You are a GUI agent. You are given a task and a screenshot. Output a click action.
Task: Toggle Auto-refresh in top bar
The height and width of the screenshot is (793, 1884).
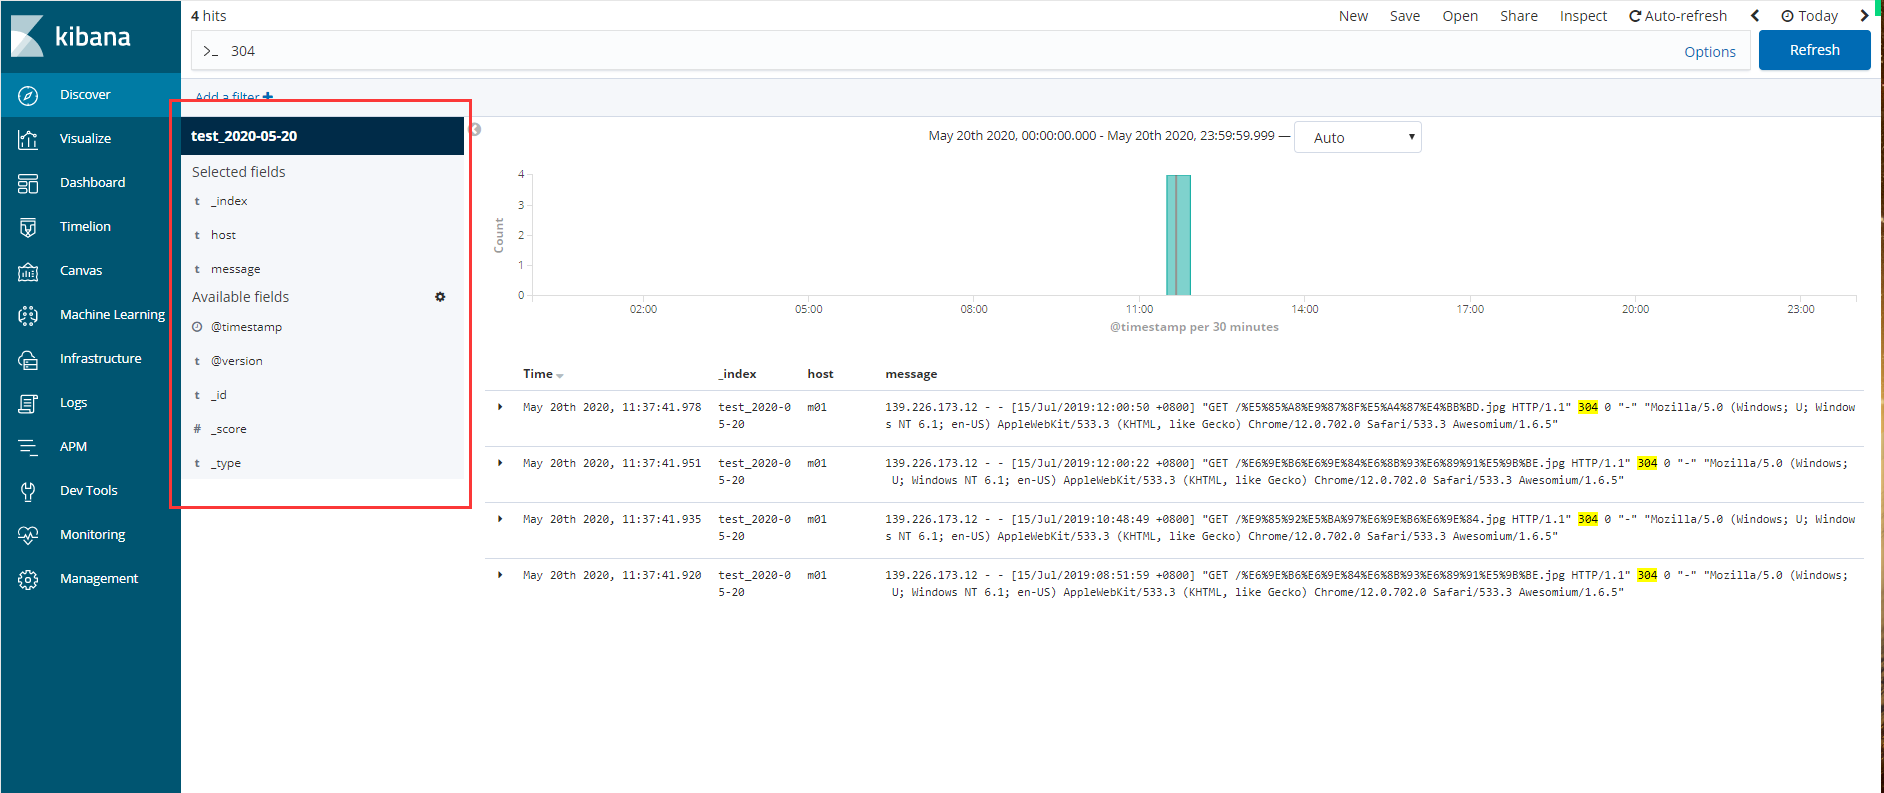[1677, 16]
